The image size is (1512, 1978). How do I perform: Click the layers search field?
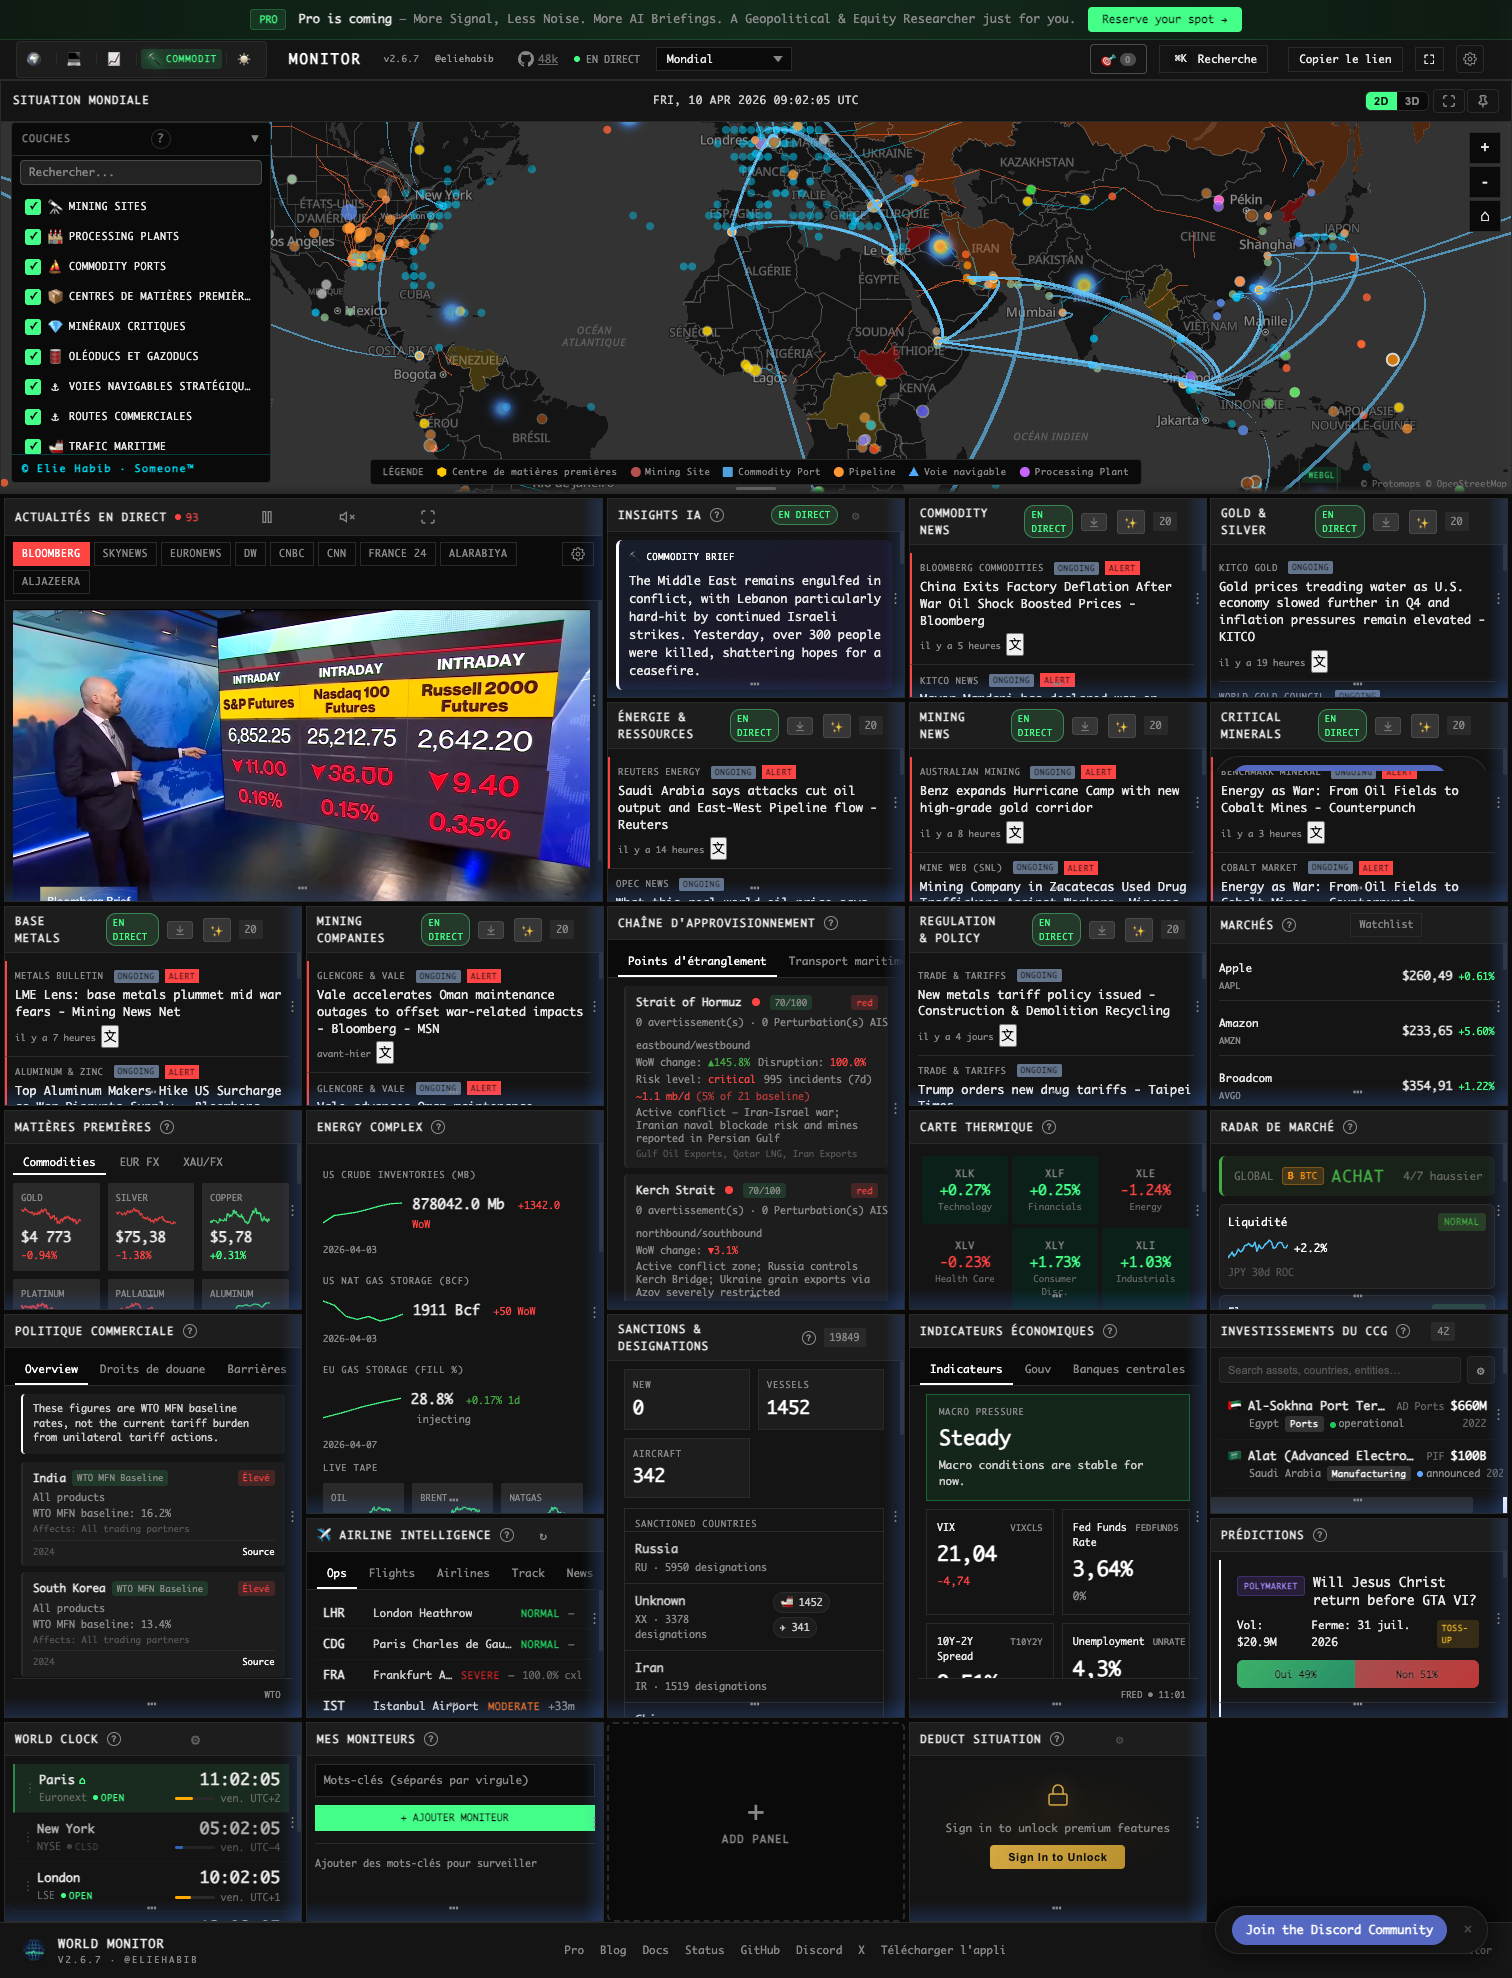click(141, 173)
